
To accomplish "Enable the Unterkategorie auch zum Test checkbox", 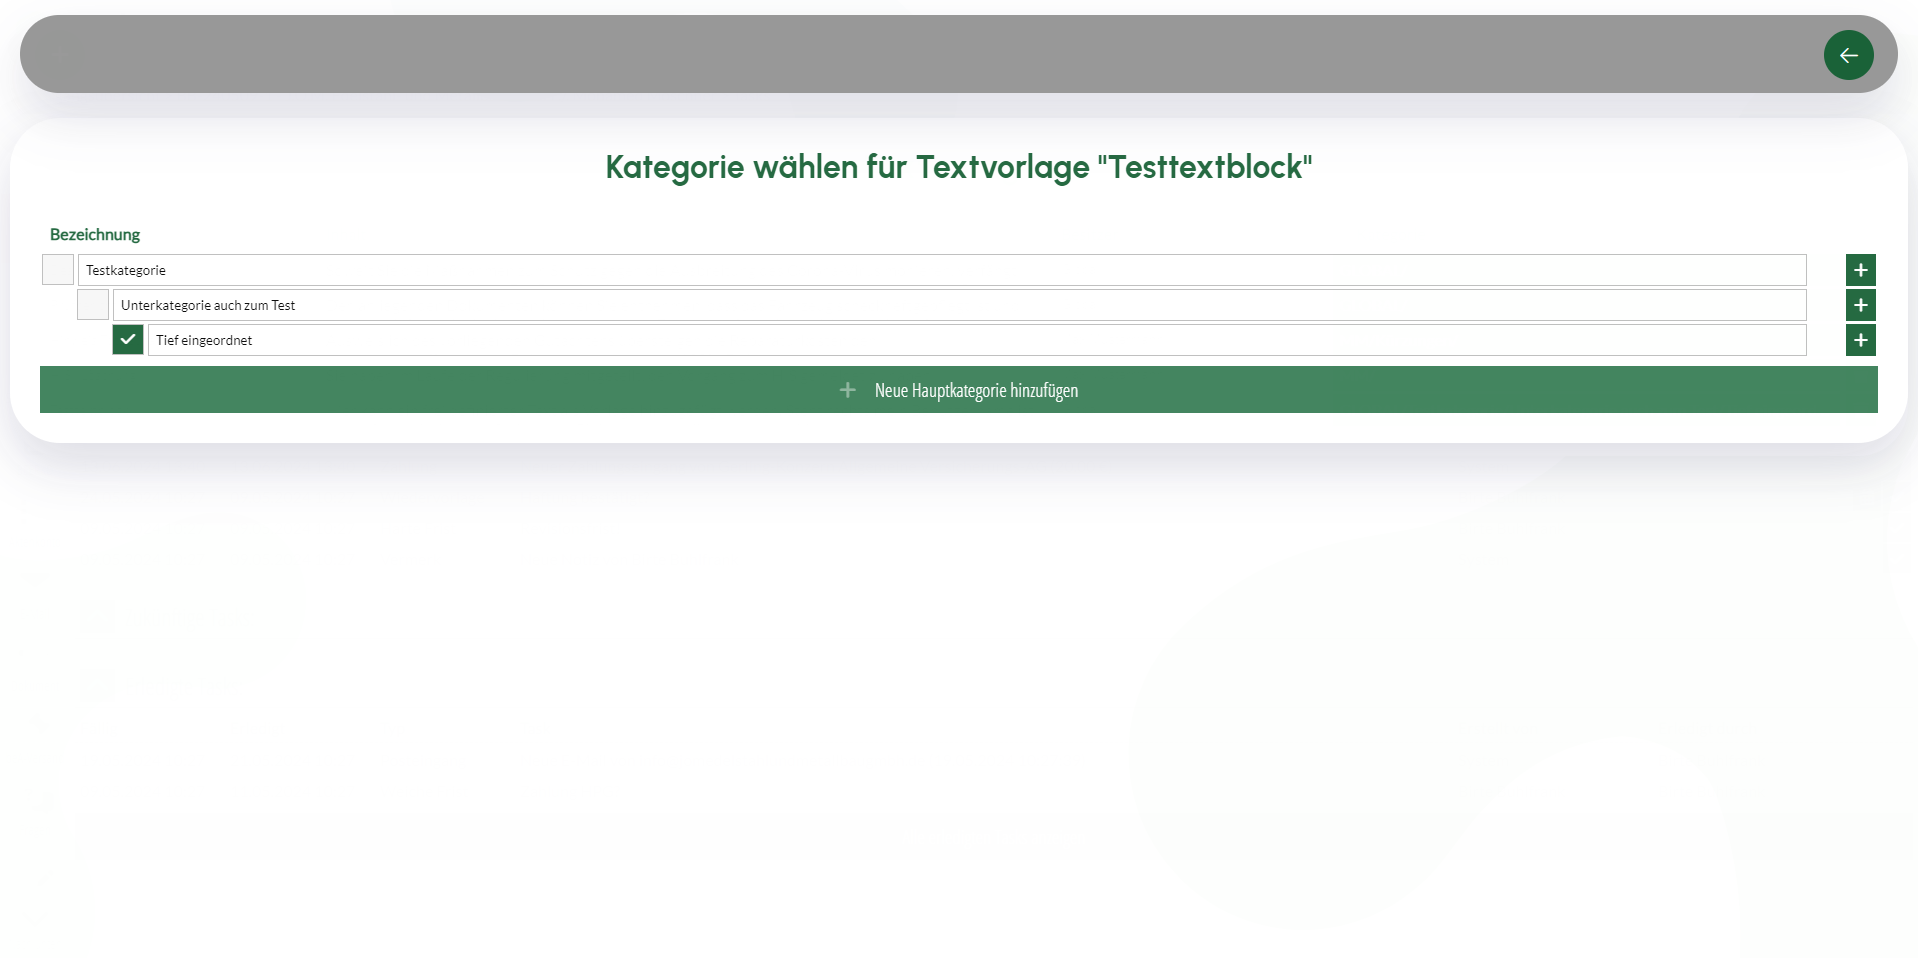I will coord(93,305).
